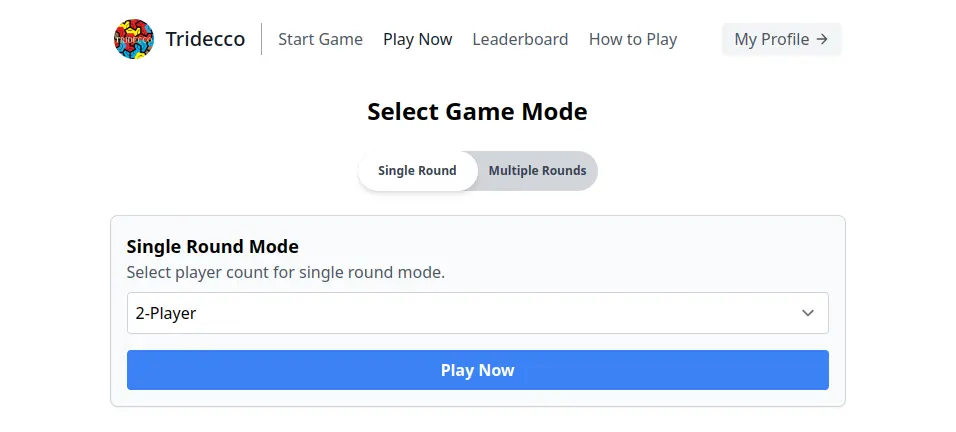The image size is (956, 432).
Task: Click the Tridecco colorful logo icon
Action: coord(134,39)
